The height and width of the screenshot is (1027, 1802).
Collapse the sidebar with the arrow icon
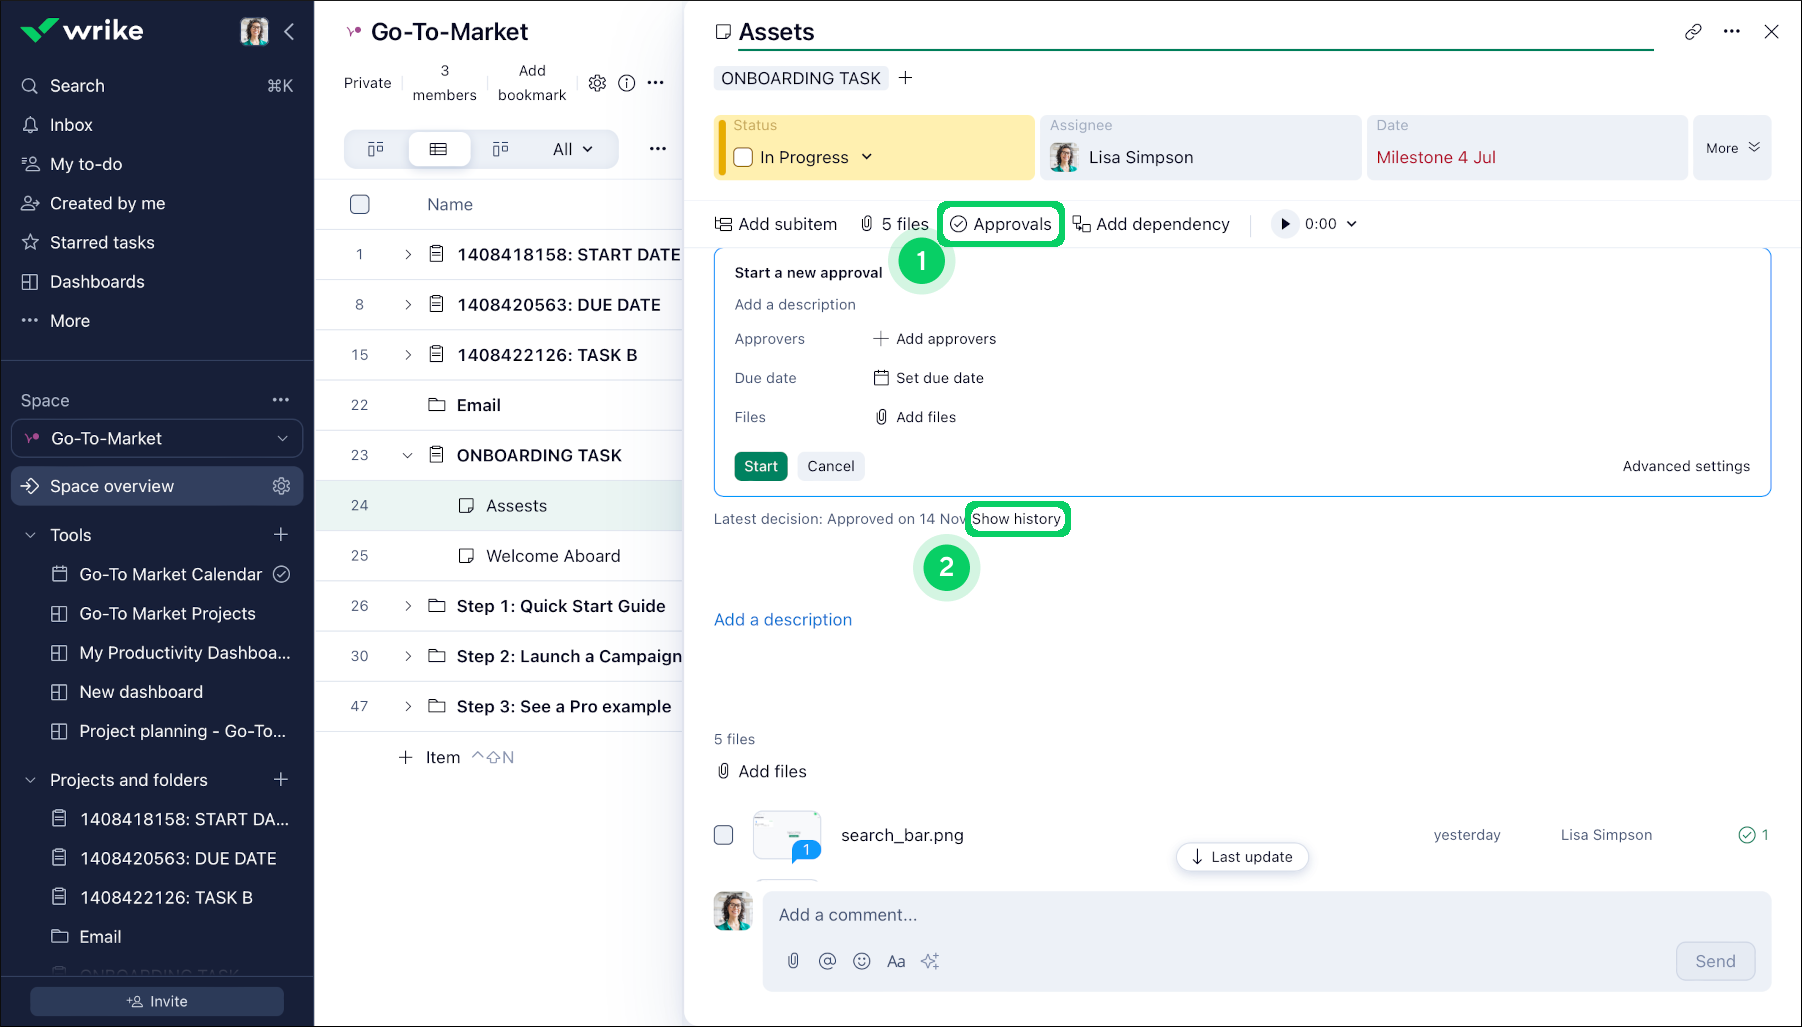tap(289, 32)
